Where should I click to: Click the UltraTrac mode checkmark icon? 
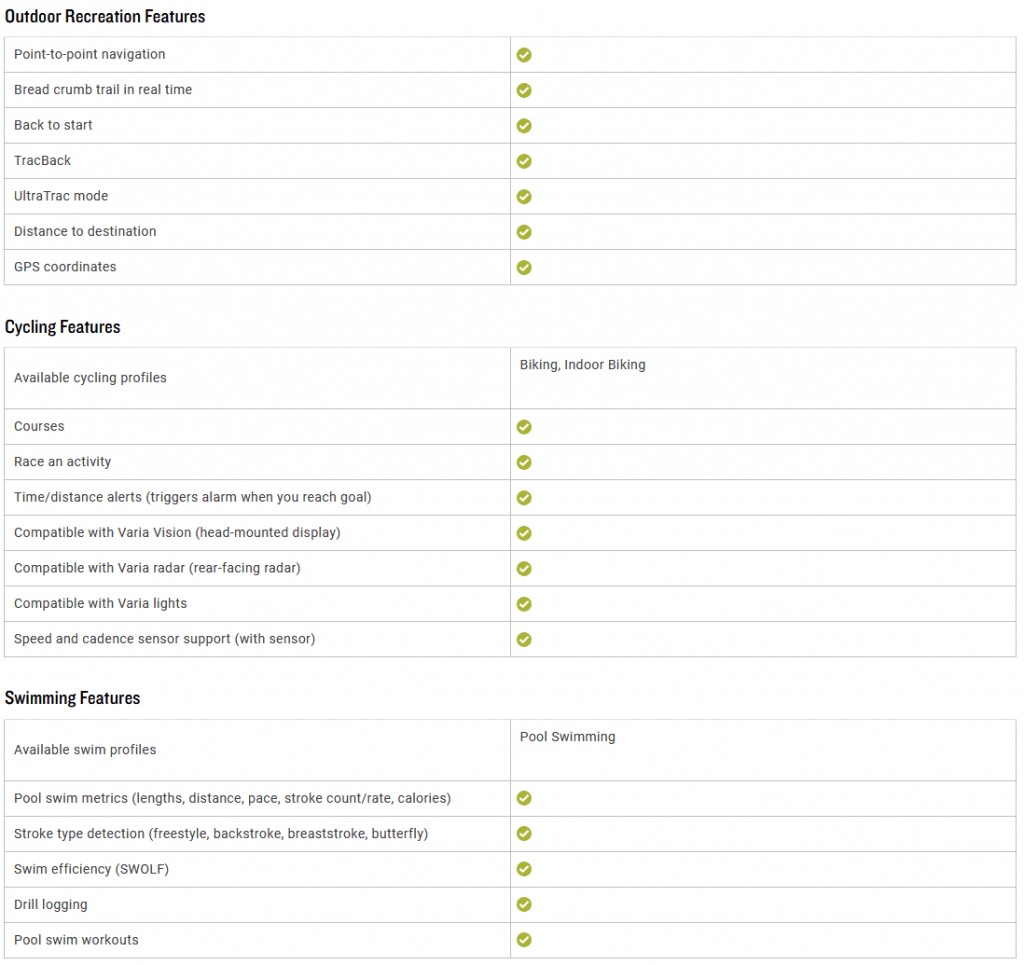click(x=524, y=196)
